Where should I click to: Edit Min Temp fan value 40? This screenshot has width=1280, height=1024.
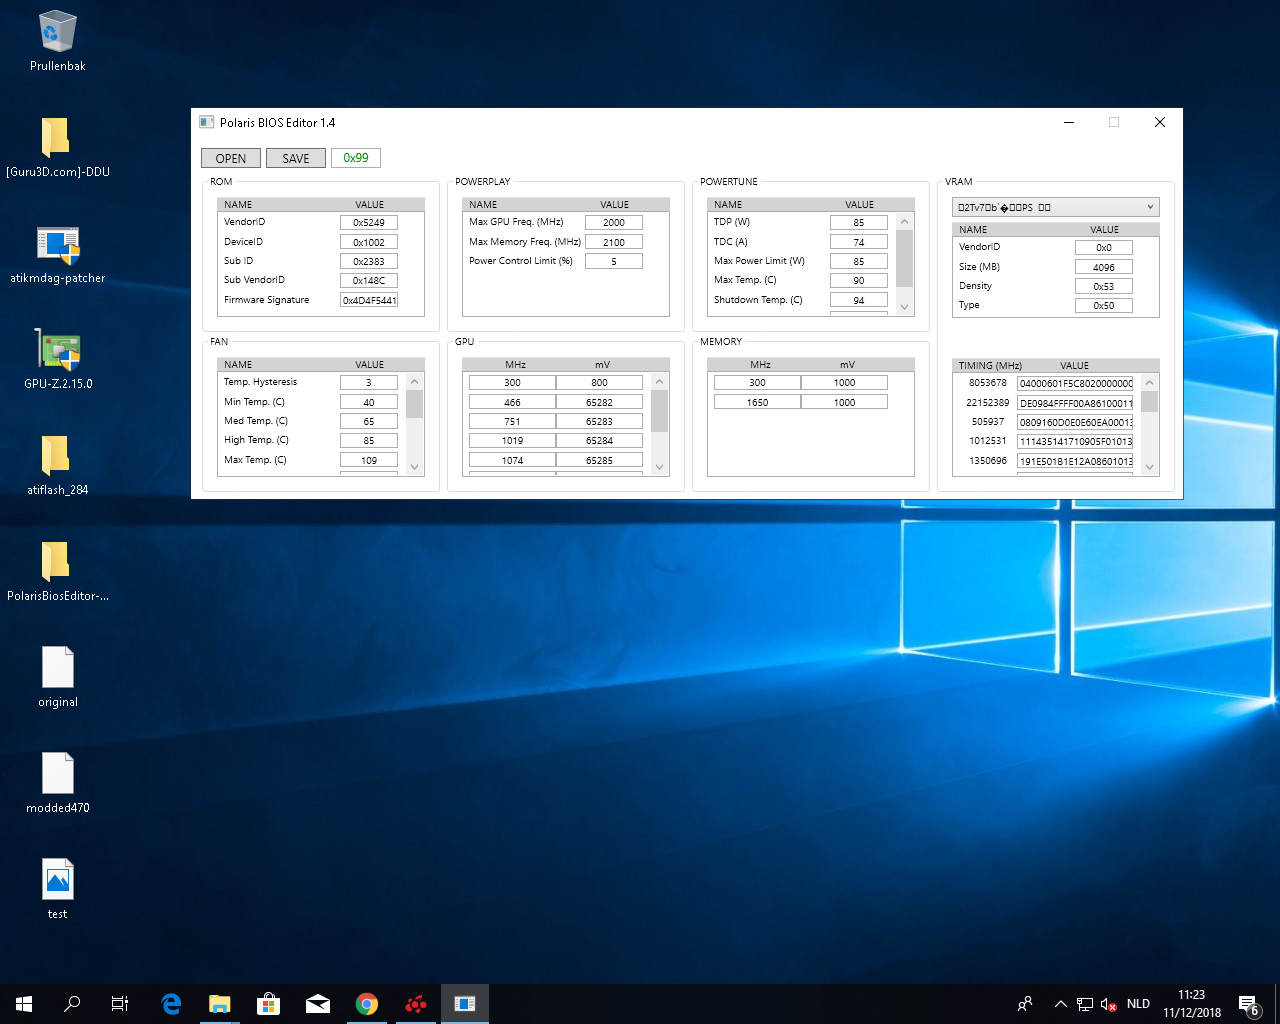(369, 402)
